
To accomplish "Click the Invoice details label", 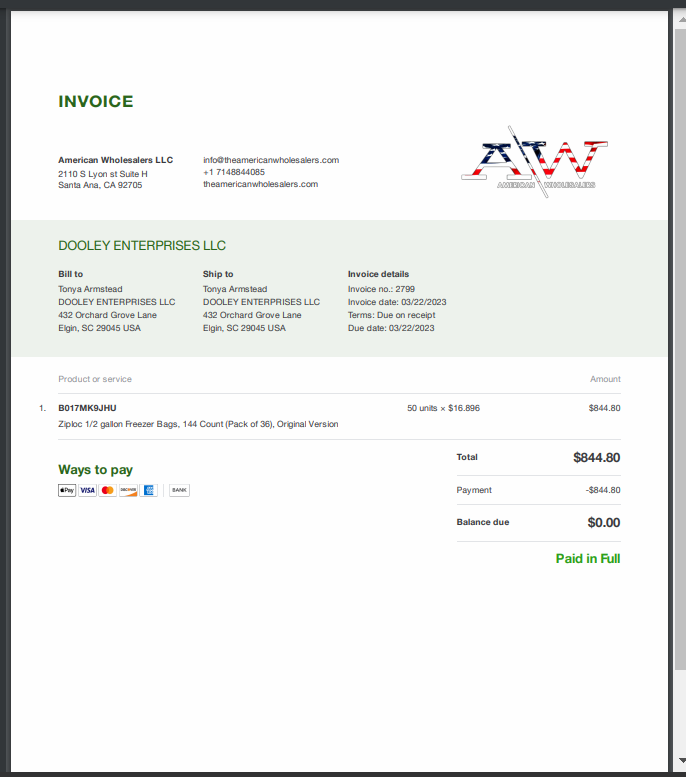I will (379, 274).
